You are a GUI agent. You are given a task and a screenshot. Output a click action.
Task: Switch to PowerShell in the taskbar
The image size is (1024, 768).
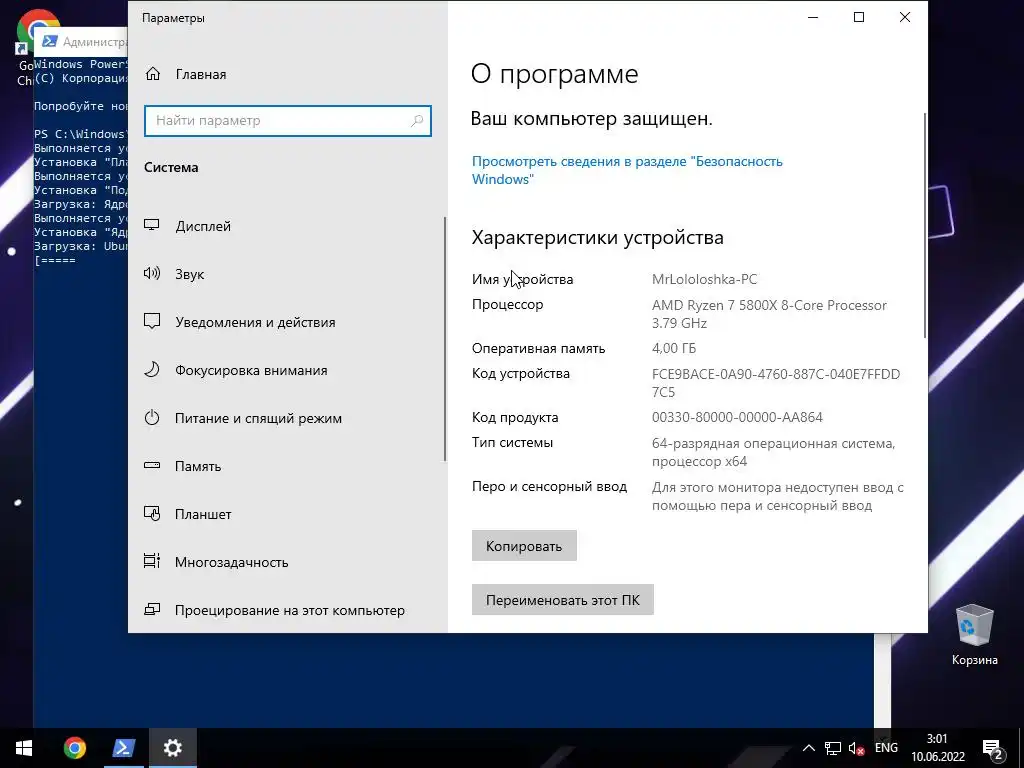pos(123,748)
